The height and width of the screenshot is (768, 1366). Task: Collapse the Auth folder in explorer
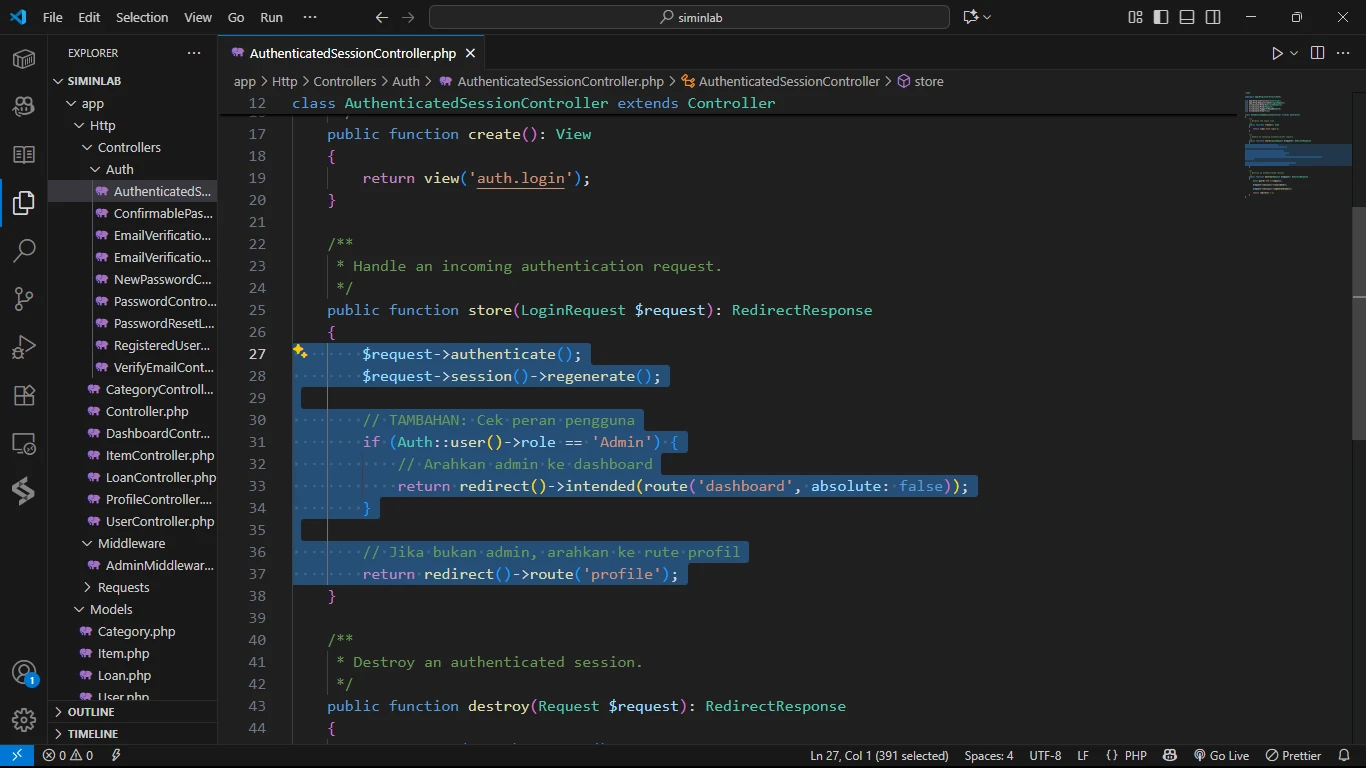point(119,169)
